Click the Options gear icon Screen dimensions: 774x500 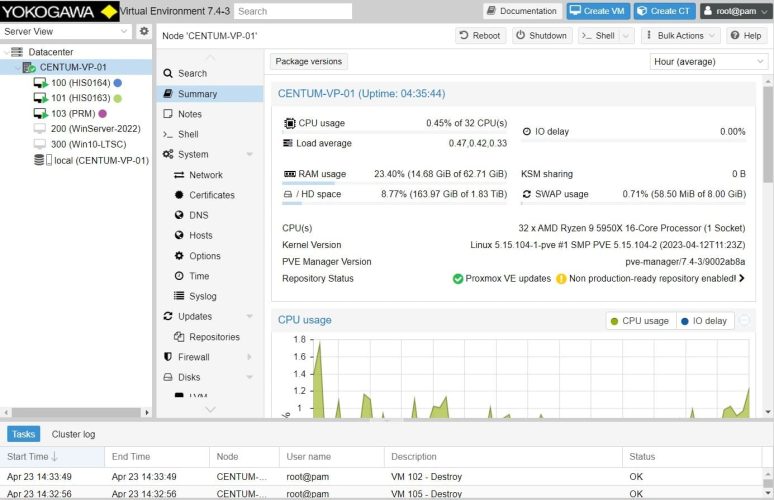click(179, 256)
